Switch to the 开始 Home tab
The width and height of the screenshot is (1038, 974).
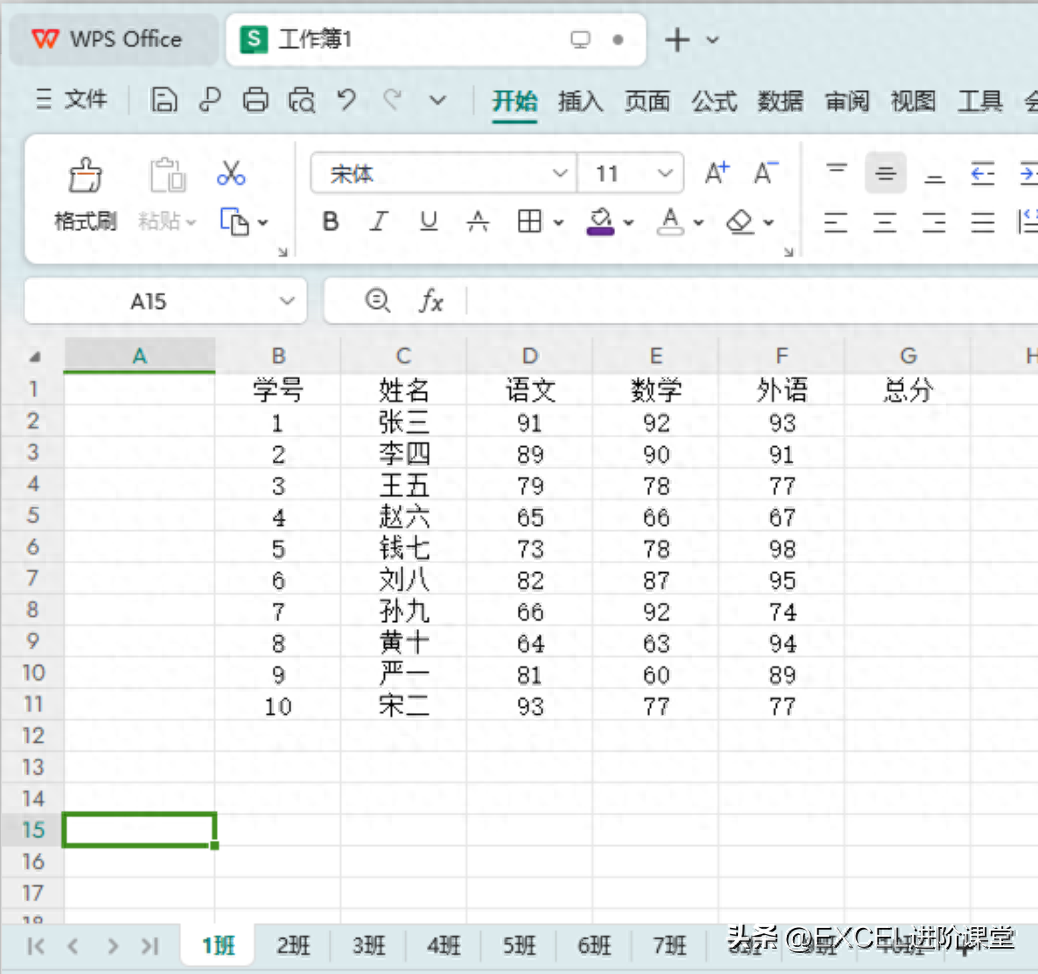point(514,101)
